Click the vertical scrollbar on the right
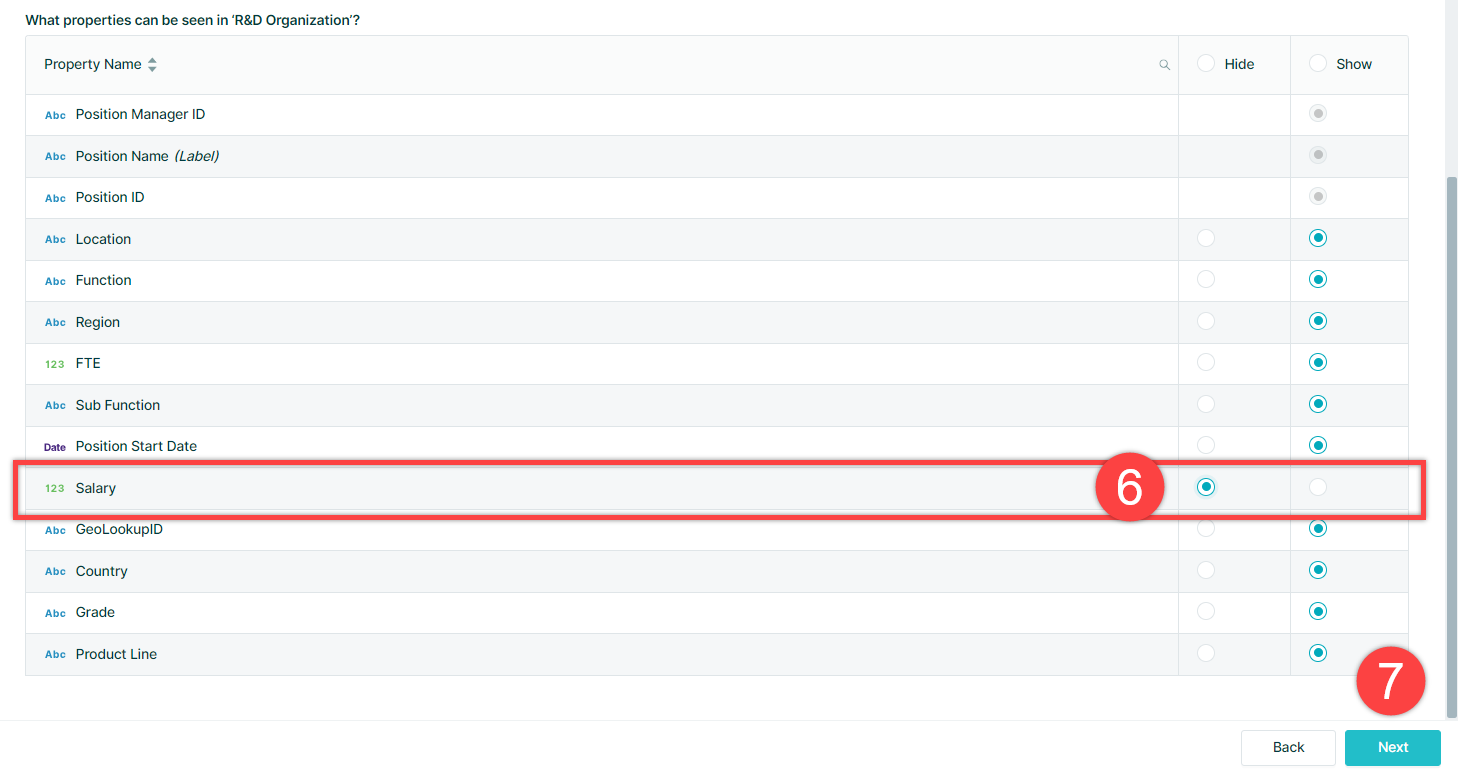The height and width of the screenshot is (772, 1458). coord(1451,447)
